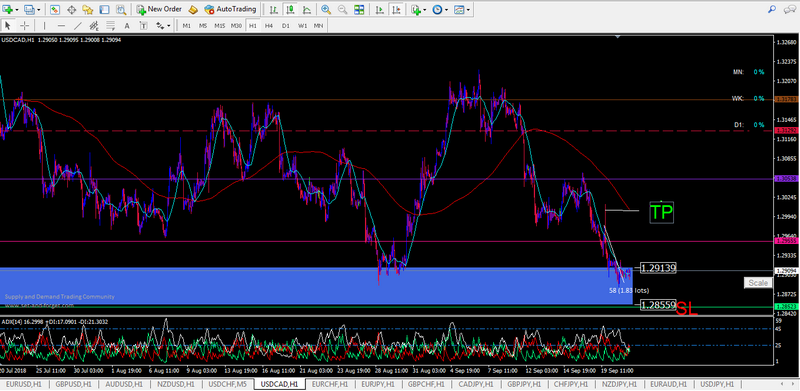Toggle the chart auto scroll button
The height and width of the screenshot is (391, 800).
pos(380,9)
